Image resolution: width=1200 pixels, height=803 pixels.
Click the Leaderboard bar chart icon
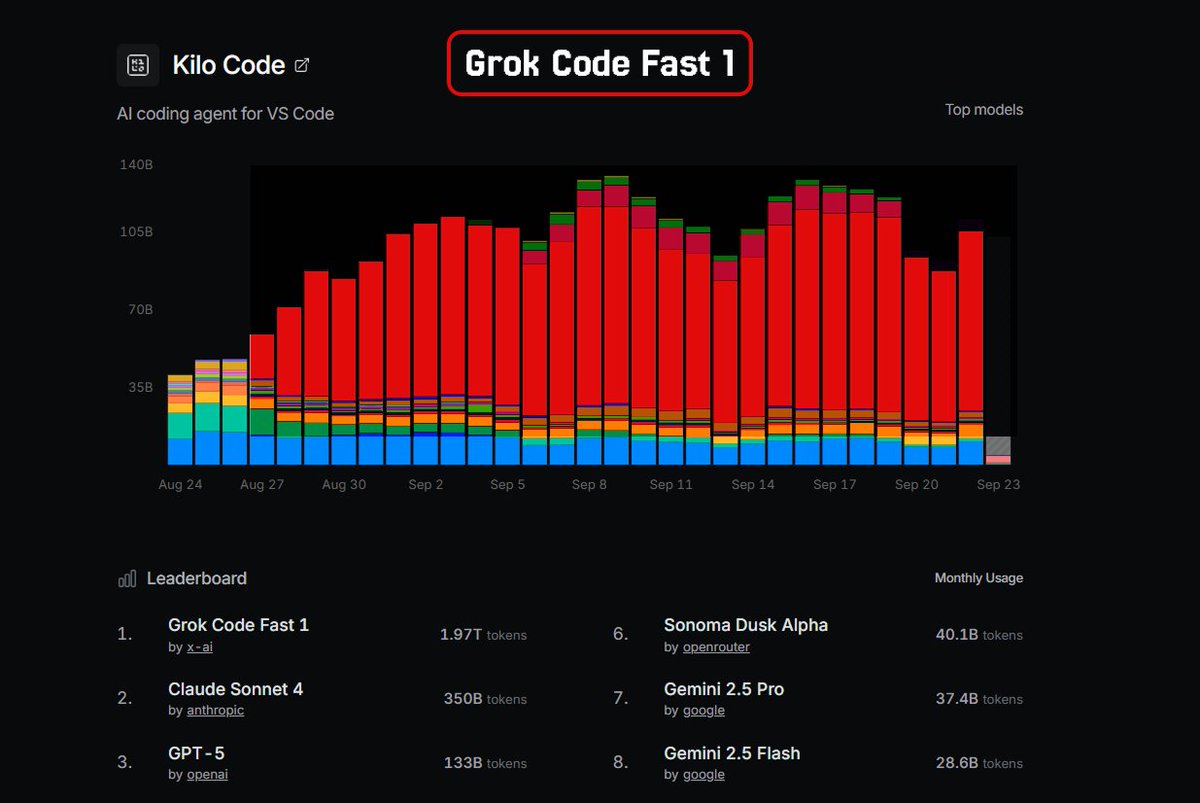tap(127, 579)
